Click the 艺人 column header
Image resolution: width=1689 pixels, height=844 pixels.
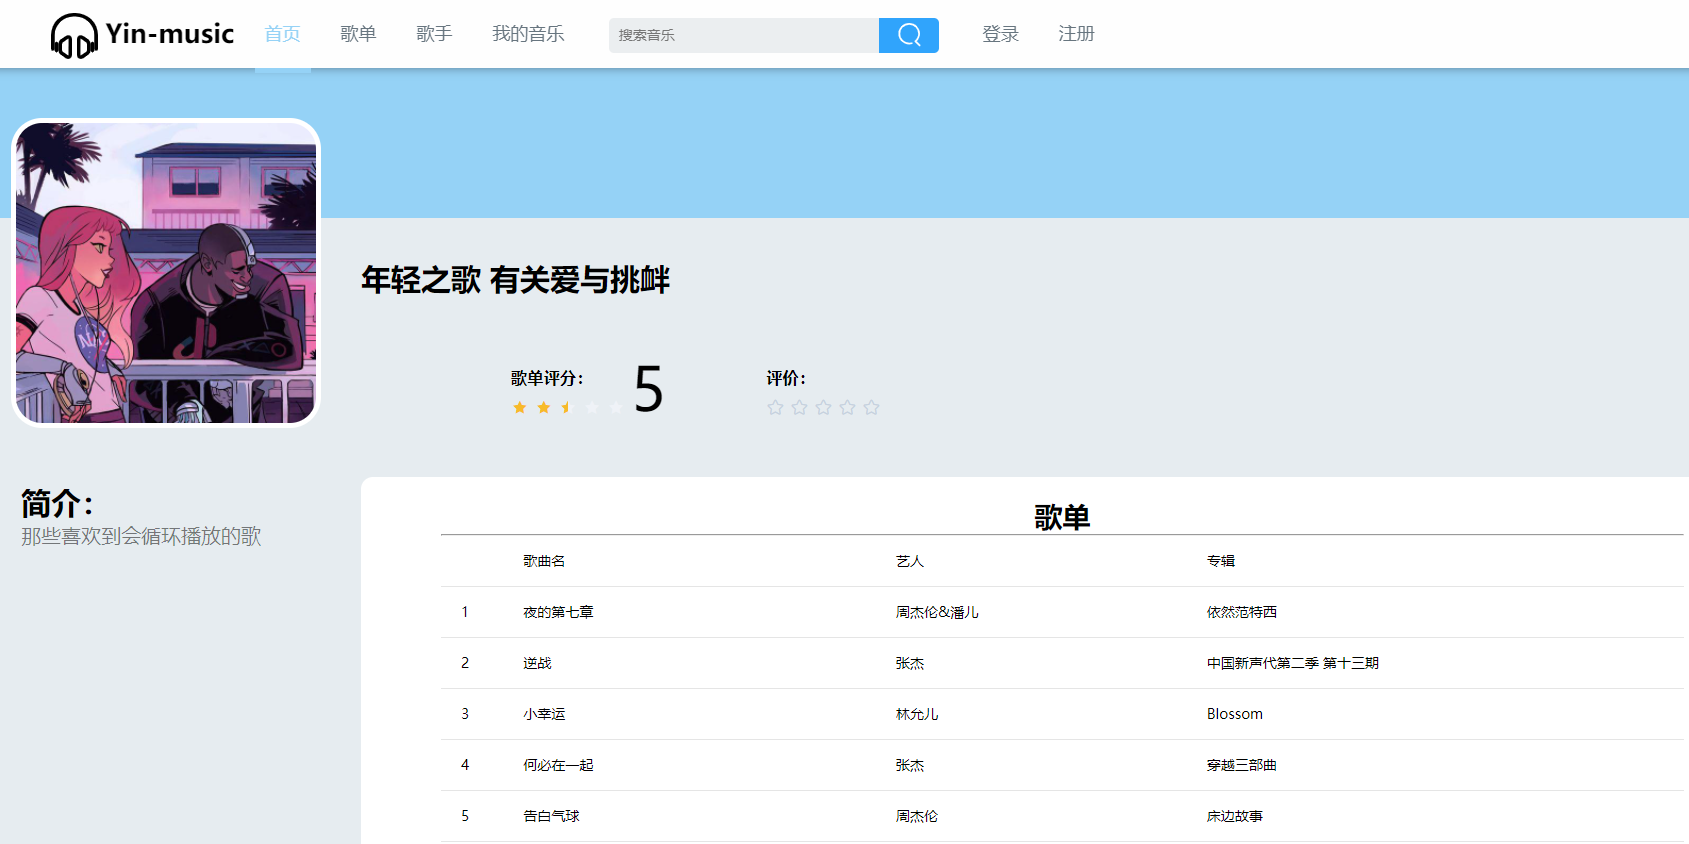(910, 561)
